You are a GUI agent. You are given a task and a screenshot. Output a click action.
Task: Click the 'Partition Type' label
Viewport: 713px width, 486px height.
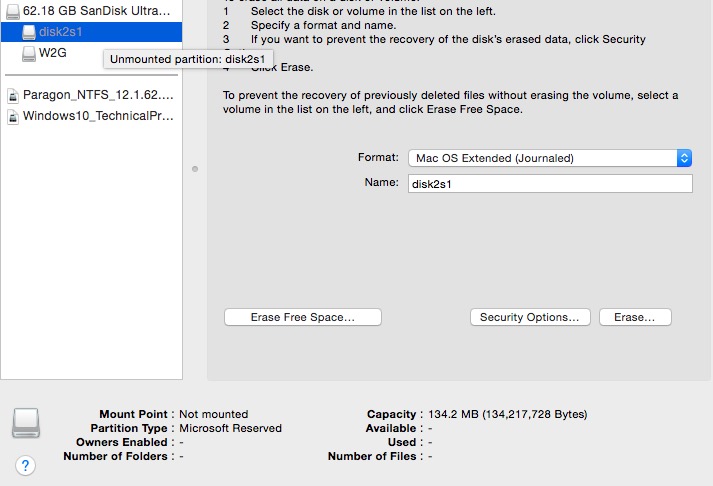click(129, 428)
